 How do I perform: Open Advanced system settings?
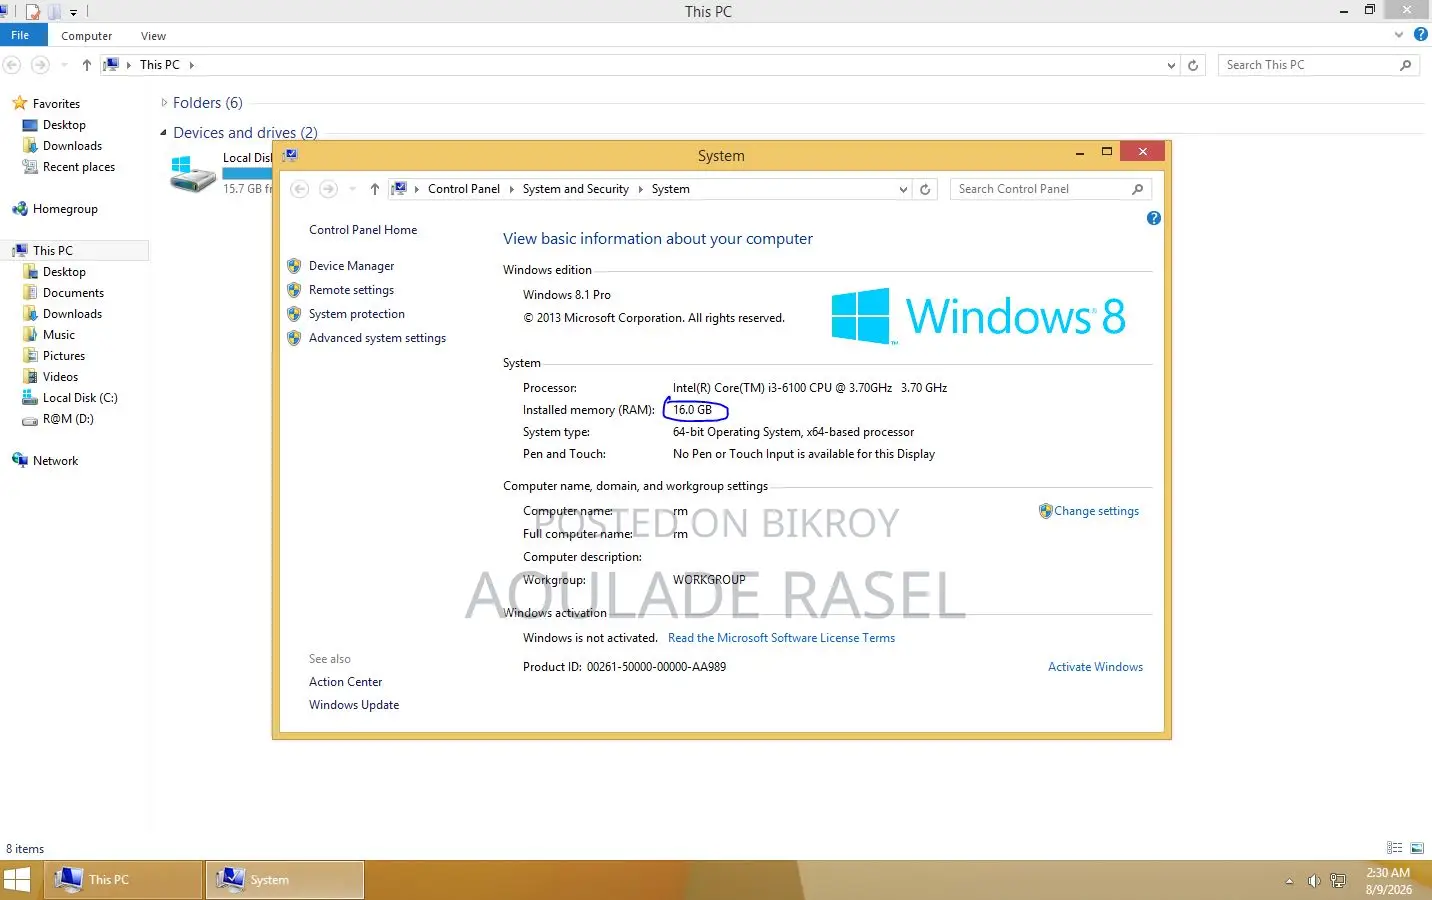pos(377,338)
